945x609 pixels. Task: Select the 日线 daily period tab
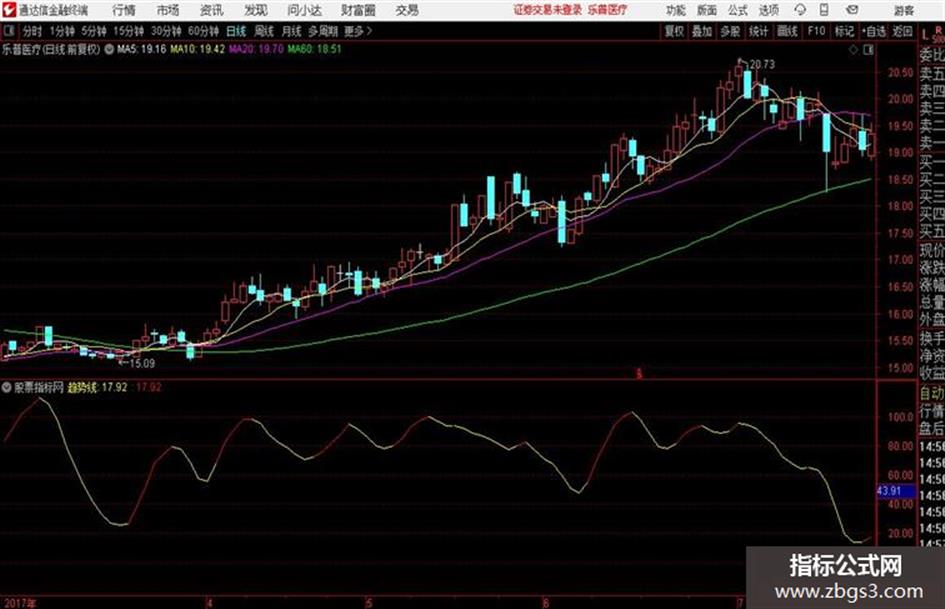(236, 31)
